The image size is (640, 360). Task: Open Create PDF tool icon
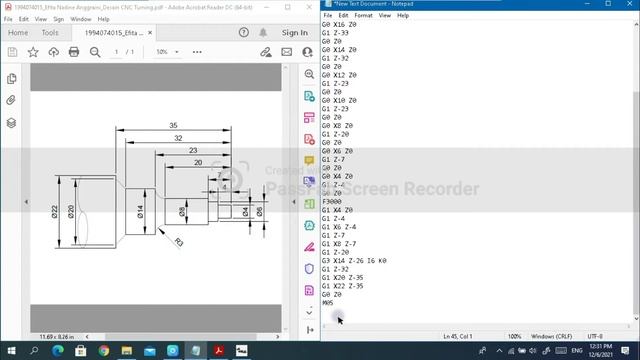pyautogui.click(x=309, y=139)
